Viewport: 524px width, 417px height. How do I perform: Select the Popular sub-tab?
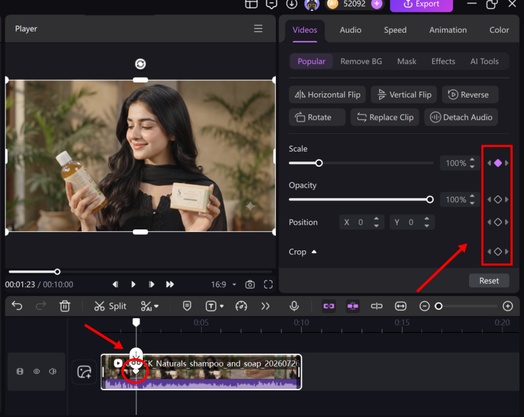click(x=311, y=61)
